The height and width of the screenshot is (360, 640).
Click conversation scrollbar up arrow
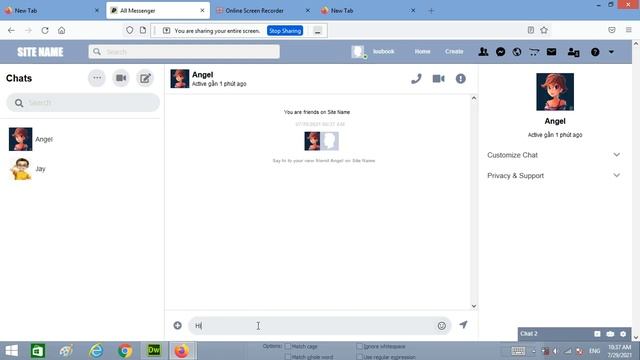click(x=473, y=98)
